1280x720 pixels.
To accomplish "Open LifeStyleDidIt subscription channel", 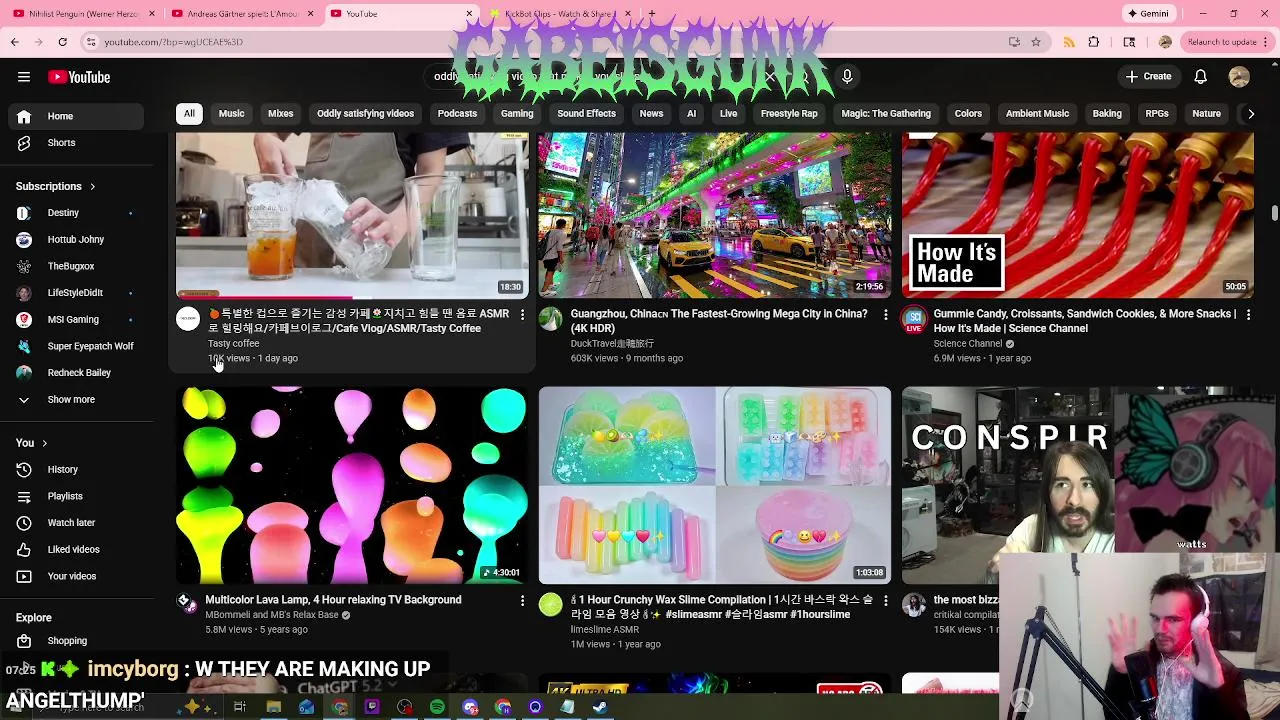I will pyautogui.click(x=76, y=293).
